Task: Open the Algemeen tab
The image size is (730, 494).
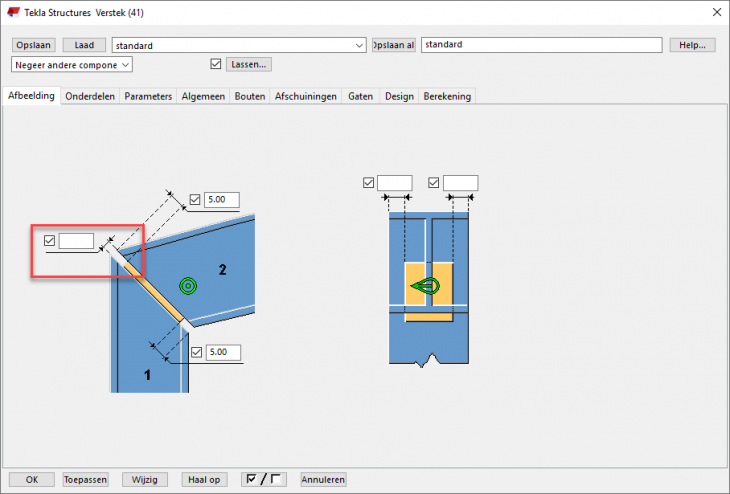Action: tap(203, 96)
